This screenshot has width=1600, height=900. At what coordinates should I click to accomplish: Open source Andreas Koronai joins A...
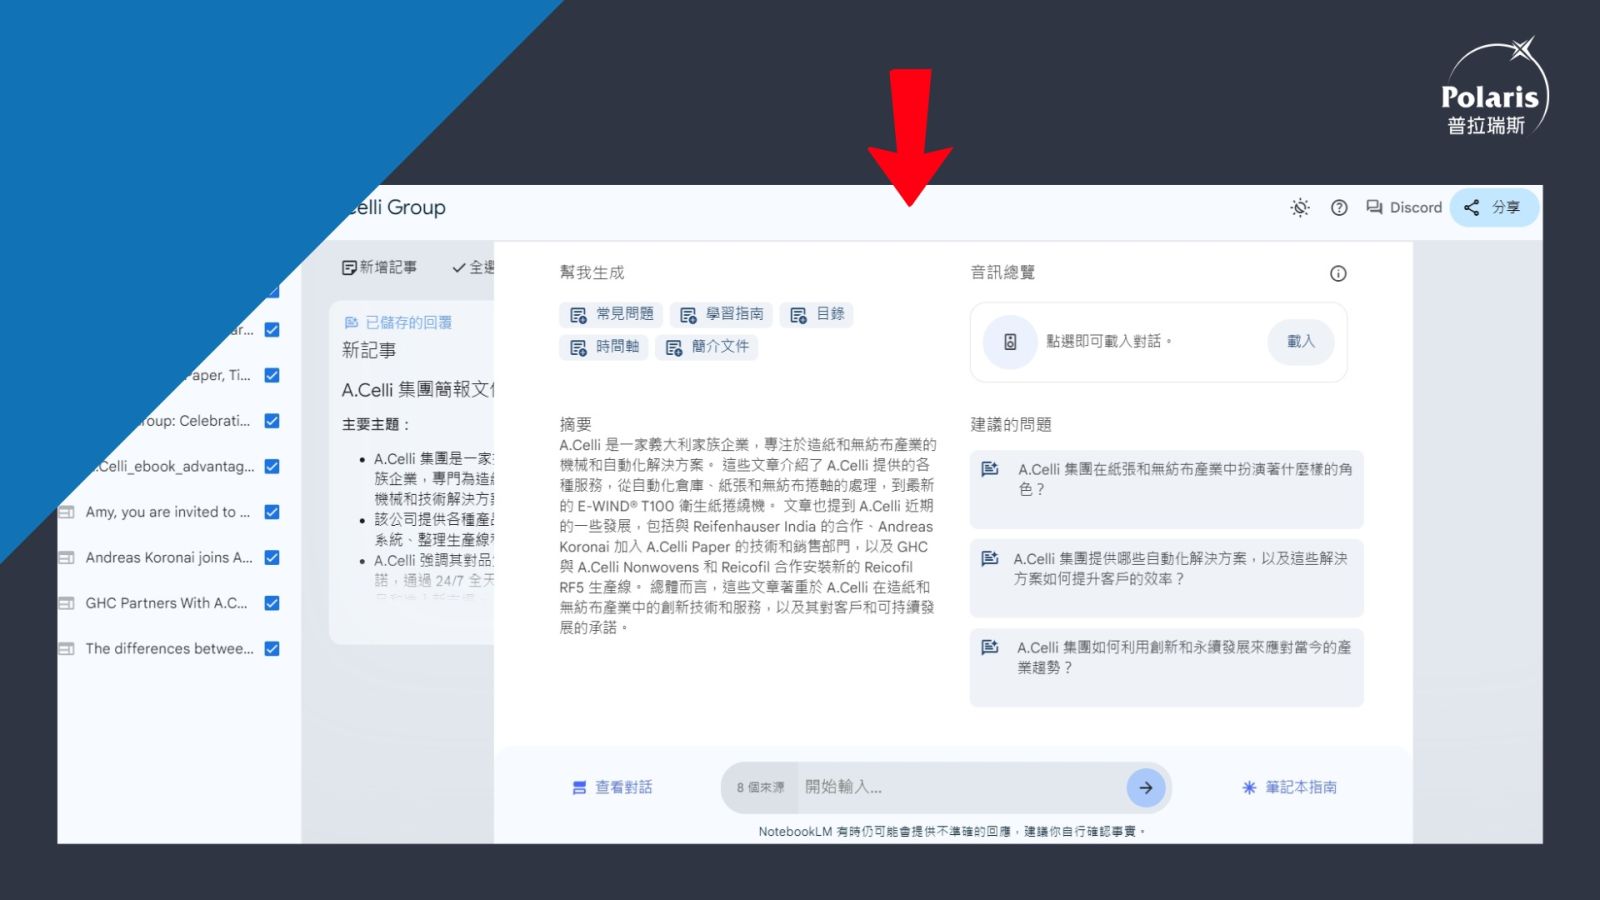click(x=169, y=558)
